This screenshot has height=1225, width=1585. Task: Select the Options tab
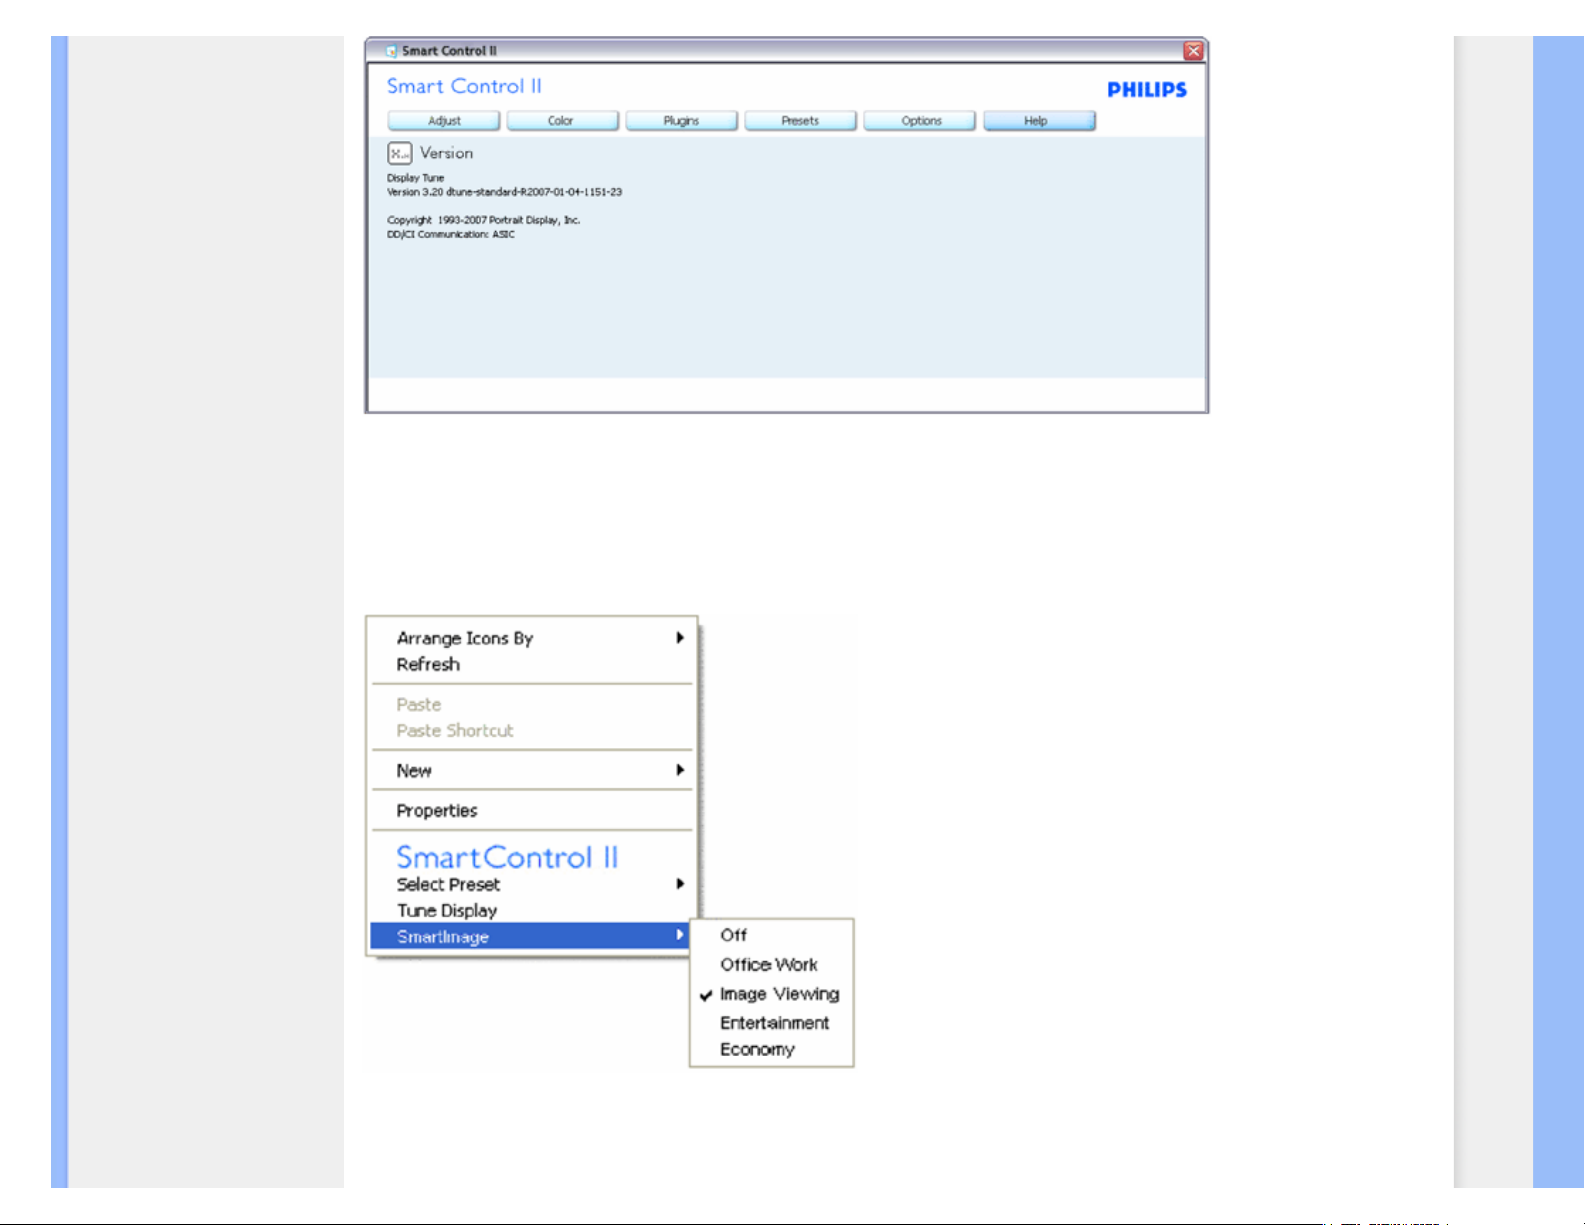(920, 121)
